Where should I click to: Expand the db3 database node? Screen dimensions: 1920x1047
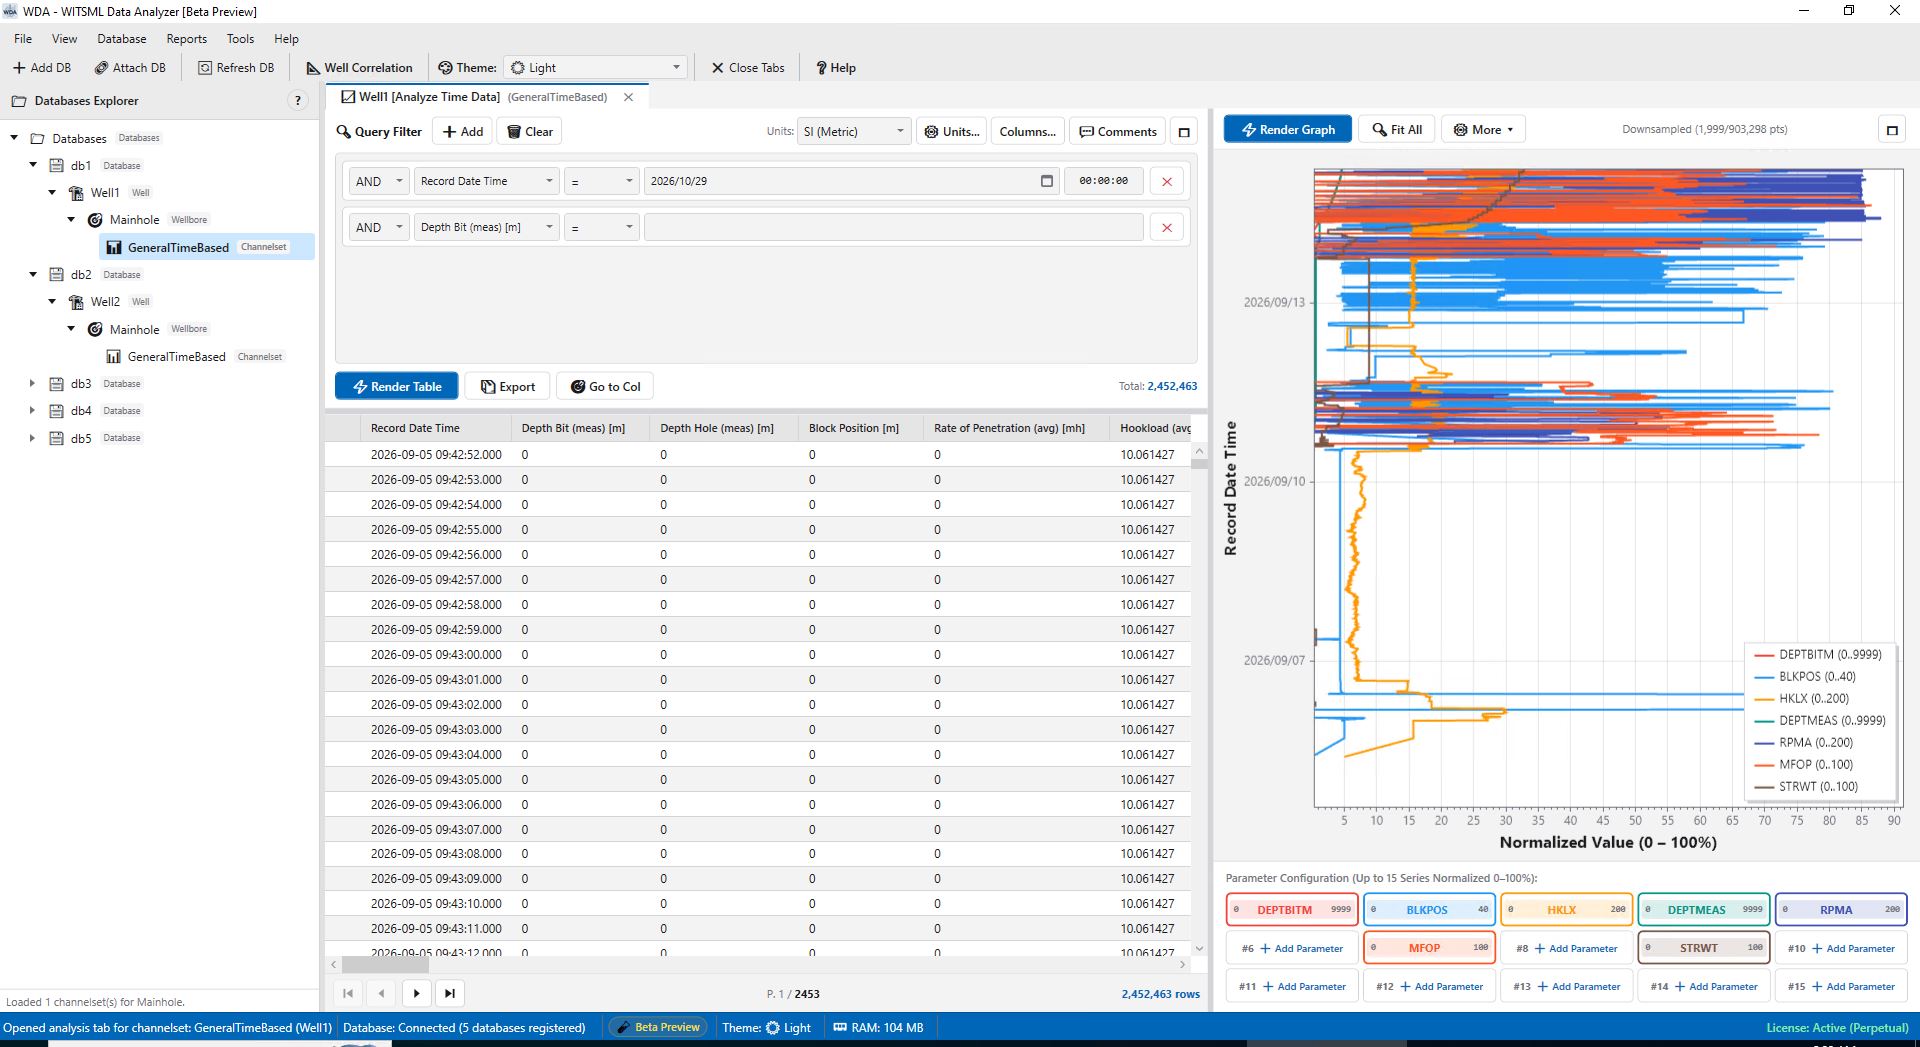[33, 383]
